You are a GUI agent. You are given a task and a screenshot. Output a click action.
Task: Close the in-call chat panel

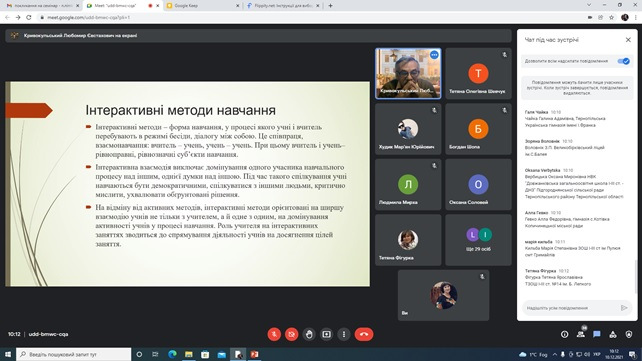(x=628, y=40)
